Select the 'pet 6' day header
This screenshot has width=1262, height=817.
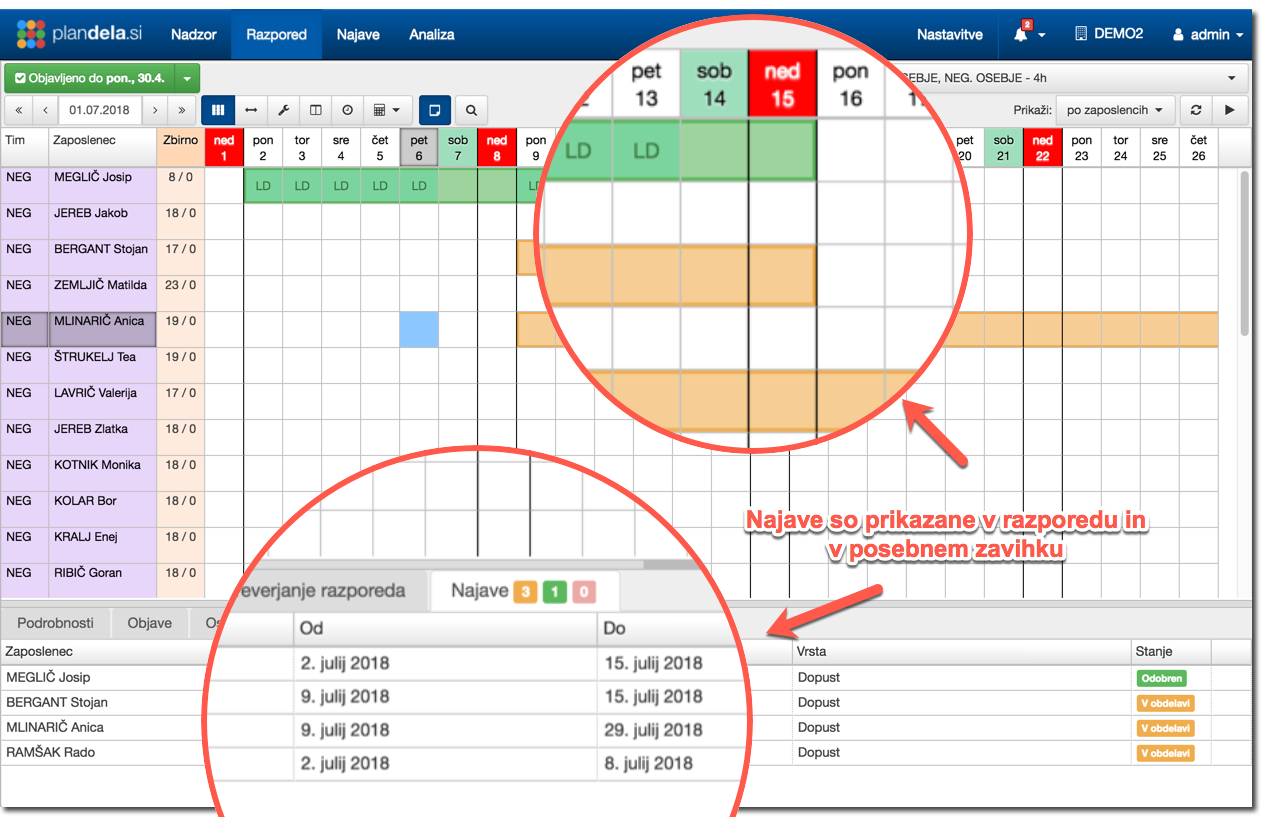[419, 148]
